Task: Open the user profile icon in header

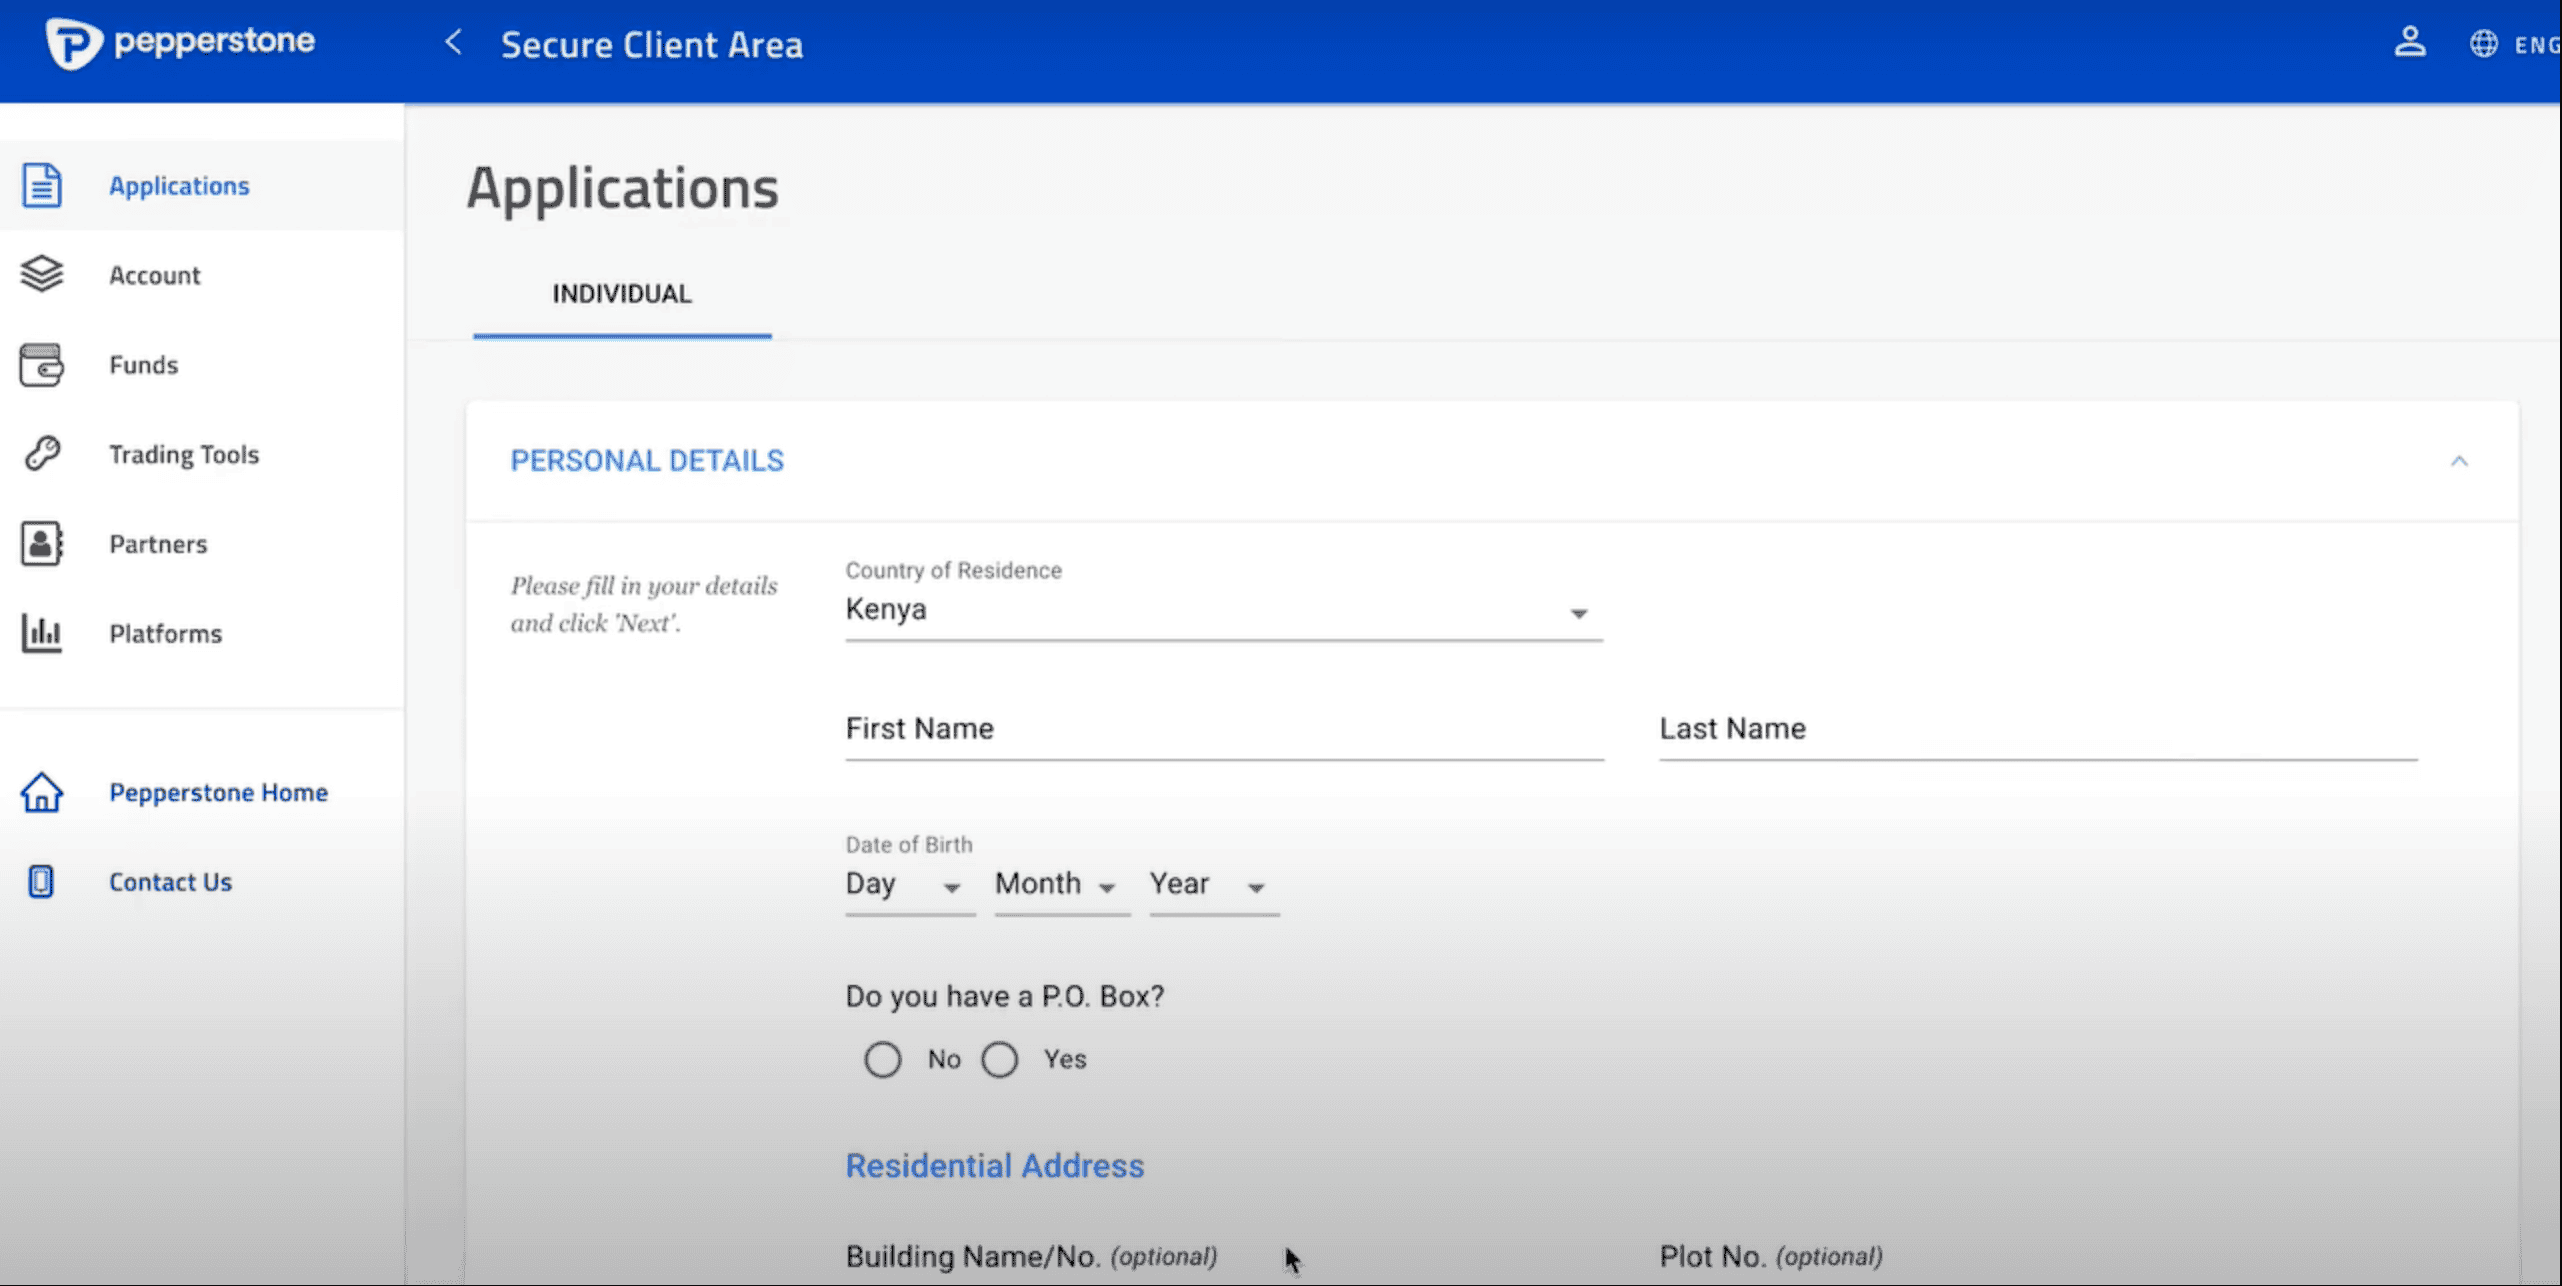Action: click(x=2410, y=43)
